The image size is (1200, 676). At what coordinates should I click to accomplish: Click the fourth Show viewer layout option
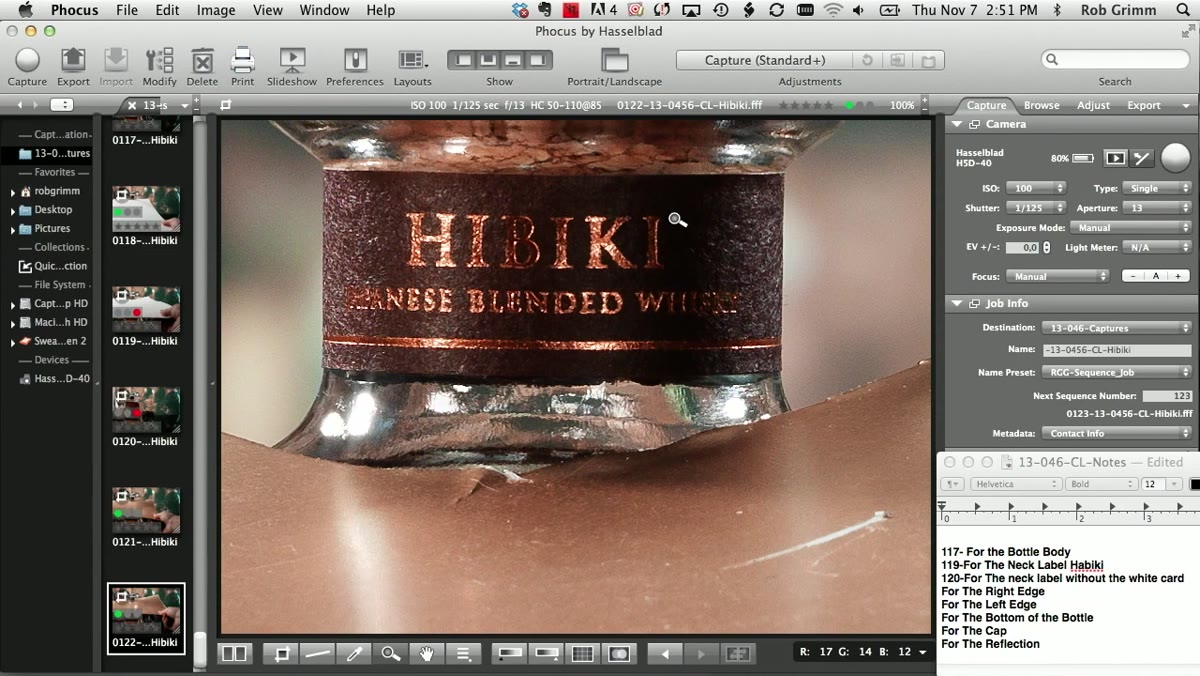point(537,60)
